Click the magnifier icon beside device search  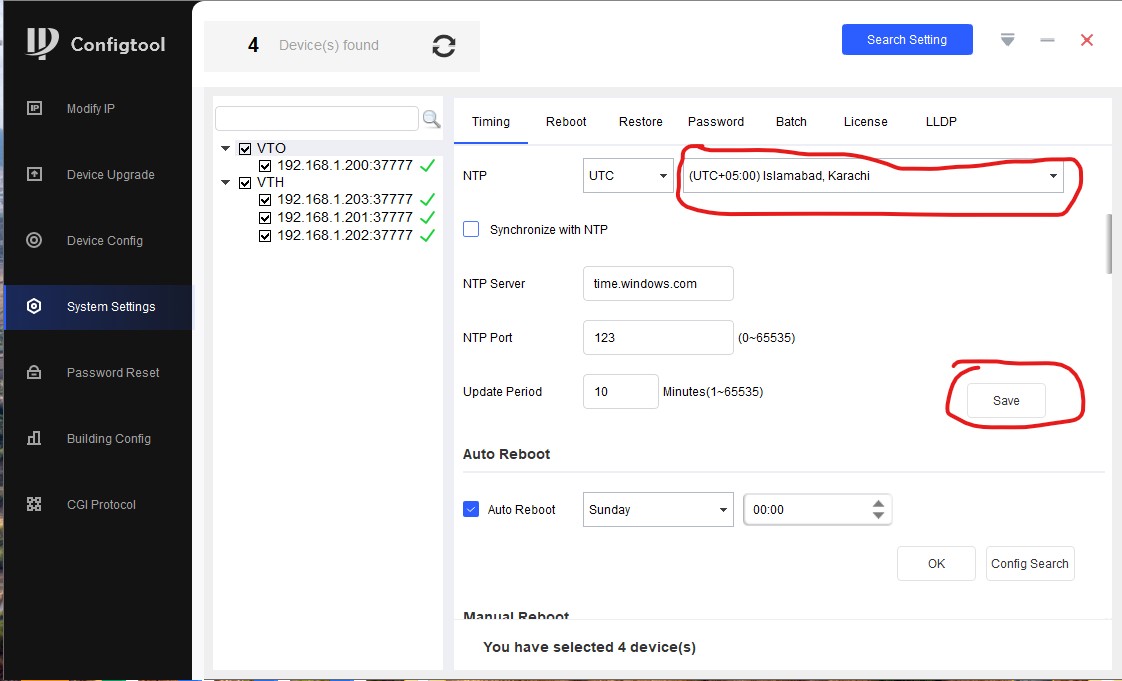click(431, 119)
